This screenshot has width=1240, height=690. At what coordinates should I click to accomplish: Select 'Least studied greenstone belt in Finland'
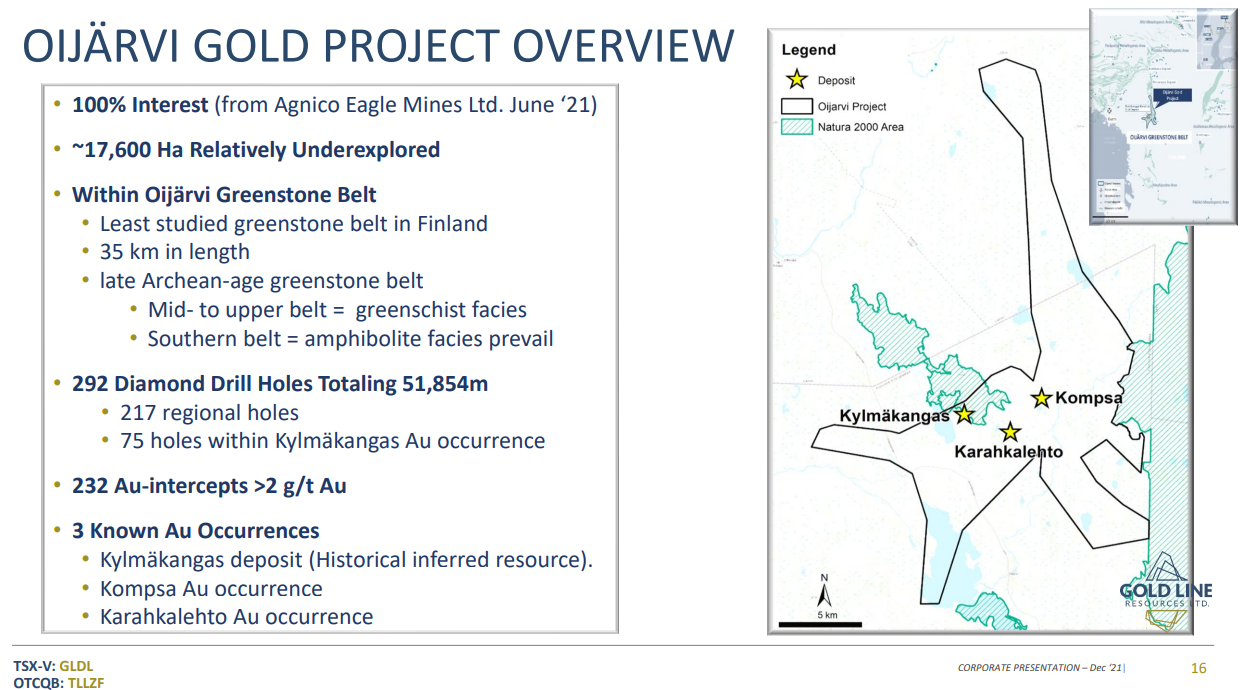pyautogui.click(x=293, y=224)
